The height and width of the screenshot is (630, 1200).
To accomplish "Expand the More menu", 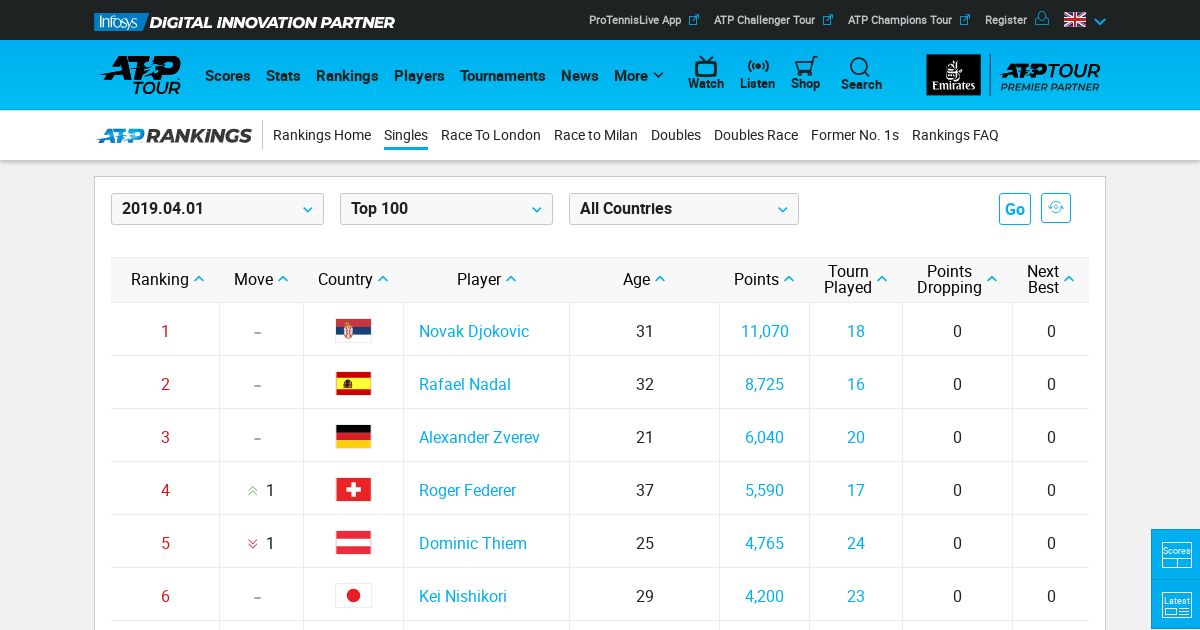I will [x=638, y=76].
